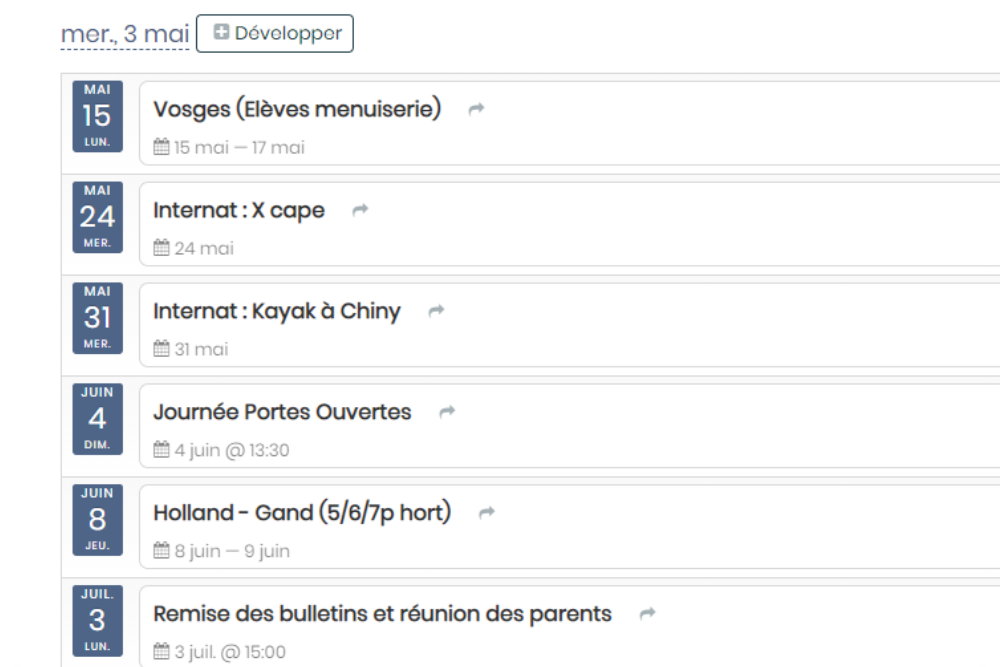This screenshot has width=1000, height=667.
Task: Click share arrow beside Internat : X cape
Action: pos(360,210)
